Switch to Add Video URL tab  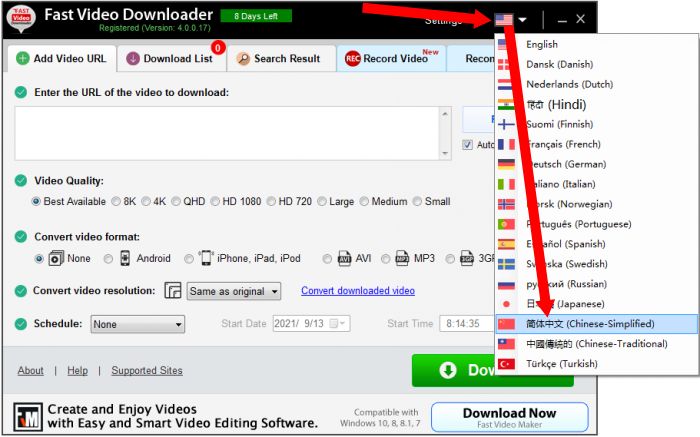pos(62,58)
